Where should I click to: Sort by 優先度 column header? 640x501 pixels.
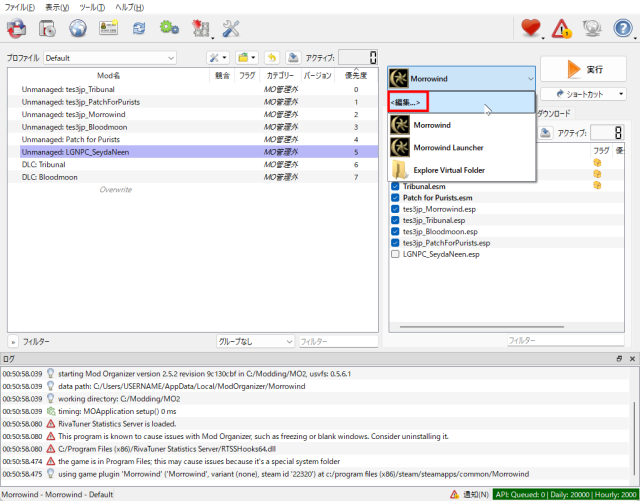point(356,75)
